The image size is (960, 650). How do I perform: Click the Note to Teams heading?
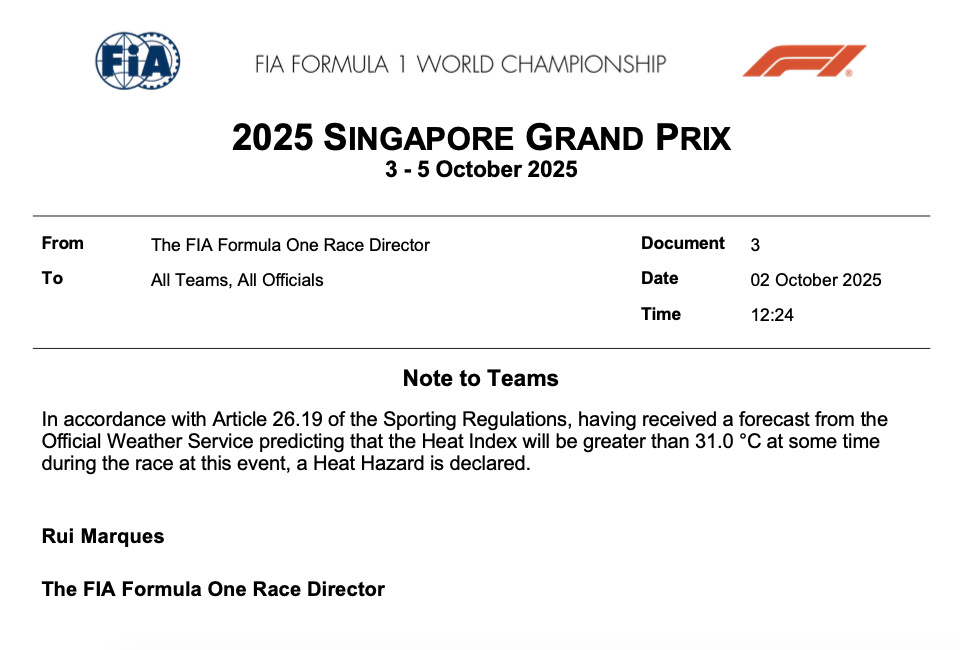point(481,378)
